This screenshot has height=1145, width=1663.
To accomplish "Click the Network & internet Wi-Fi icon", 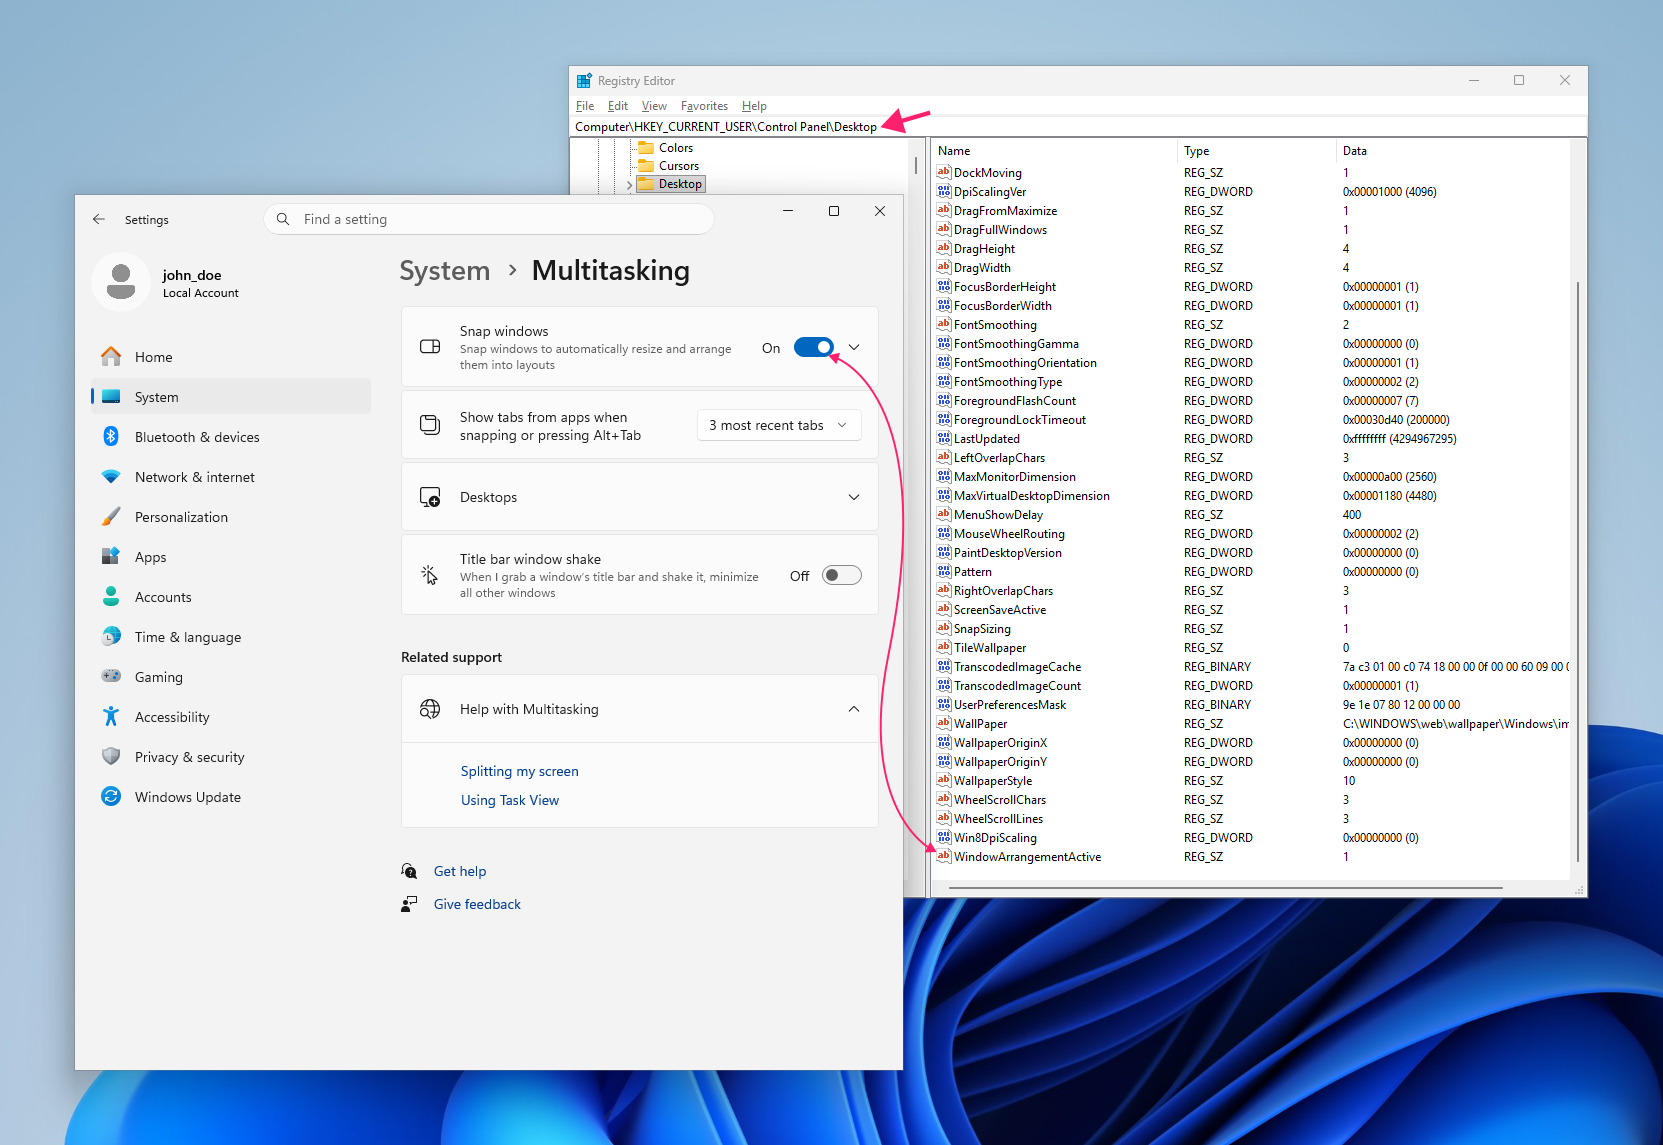I will [x=111, y=477].
